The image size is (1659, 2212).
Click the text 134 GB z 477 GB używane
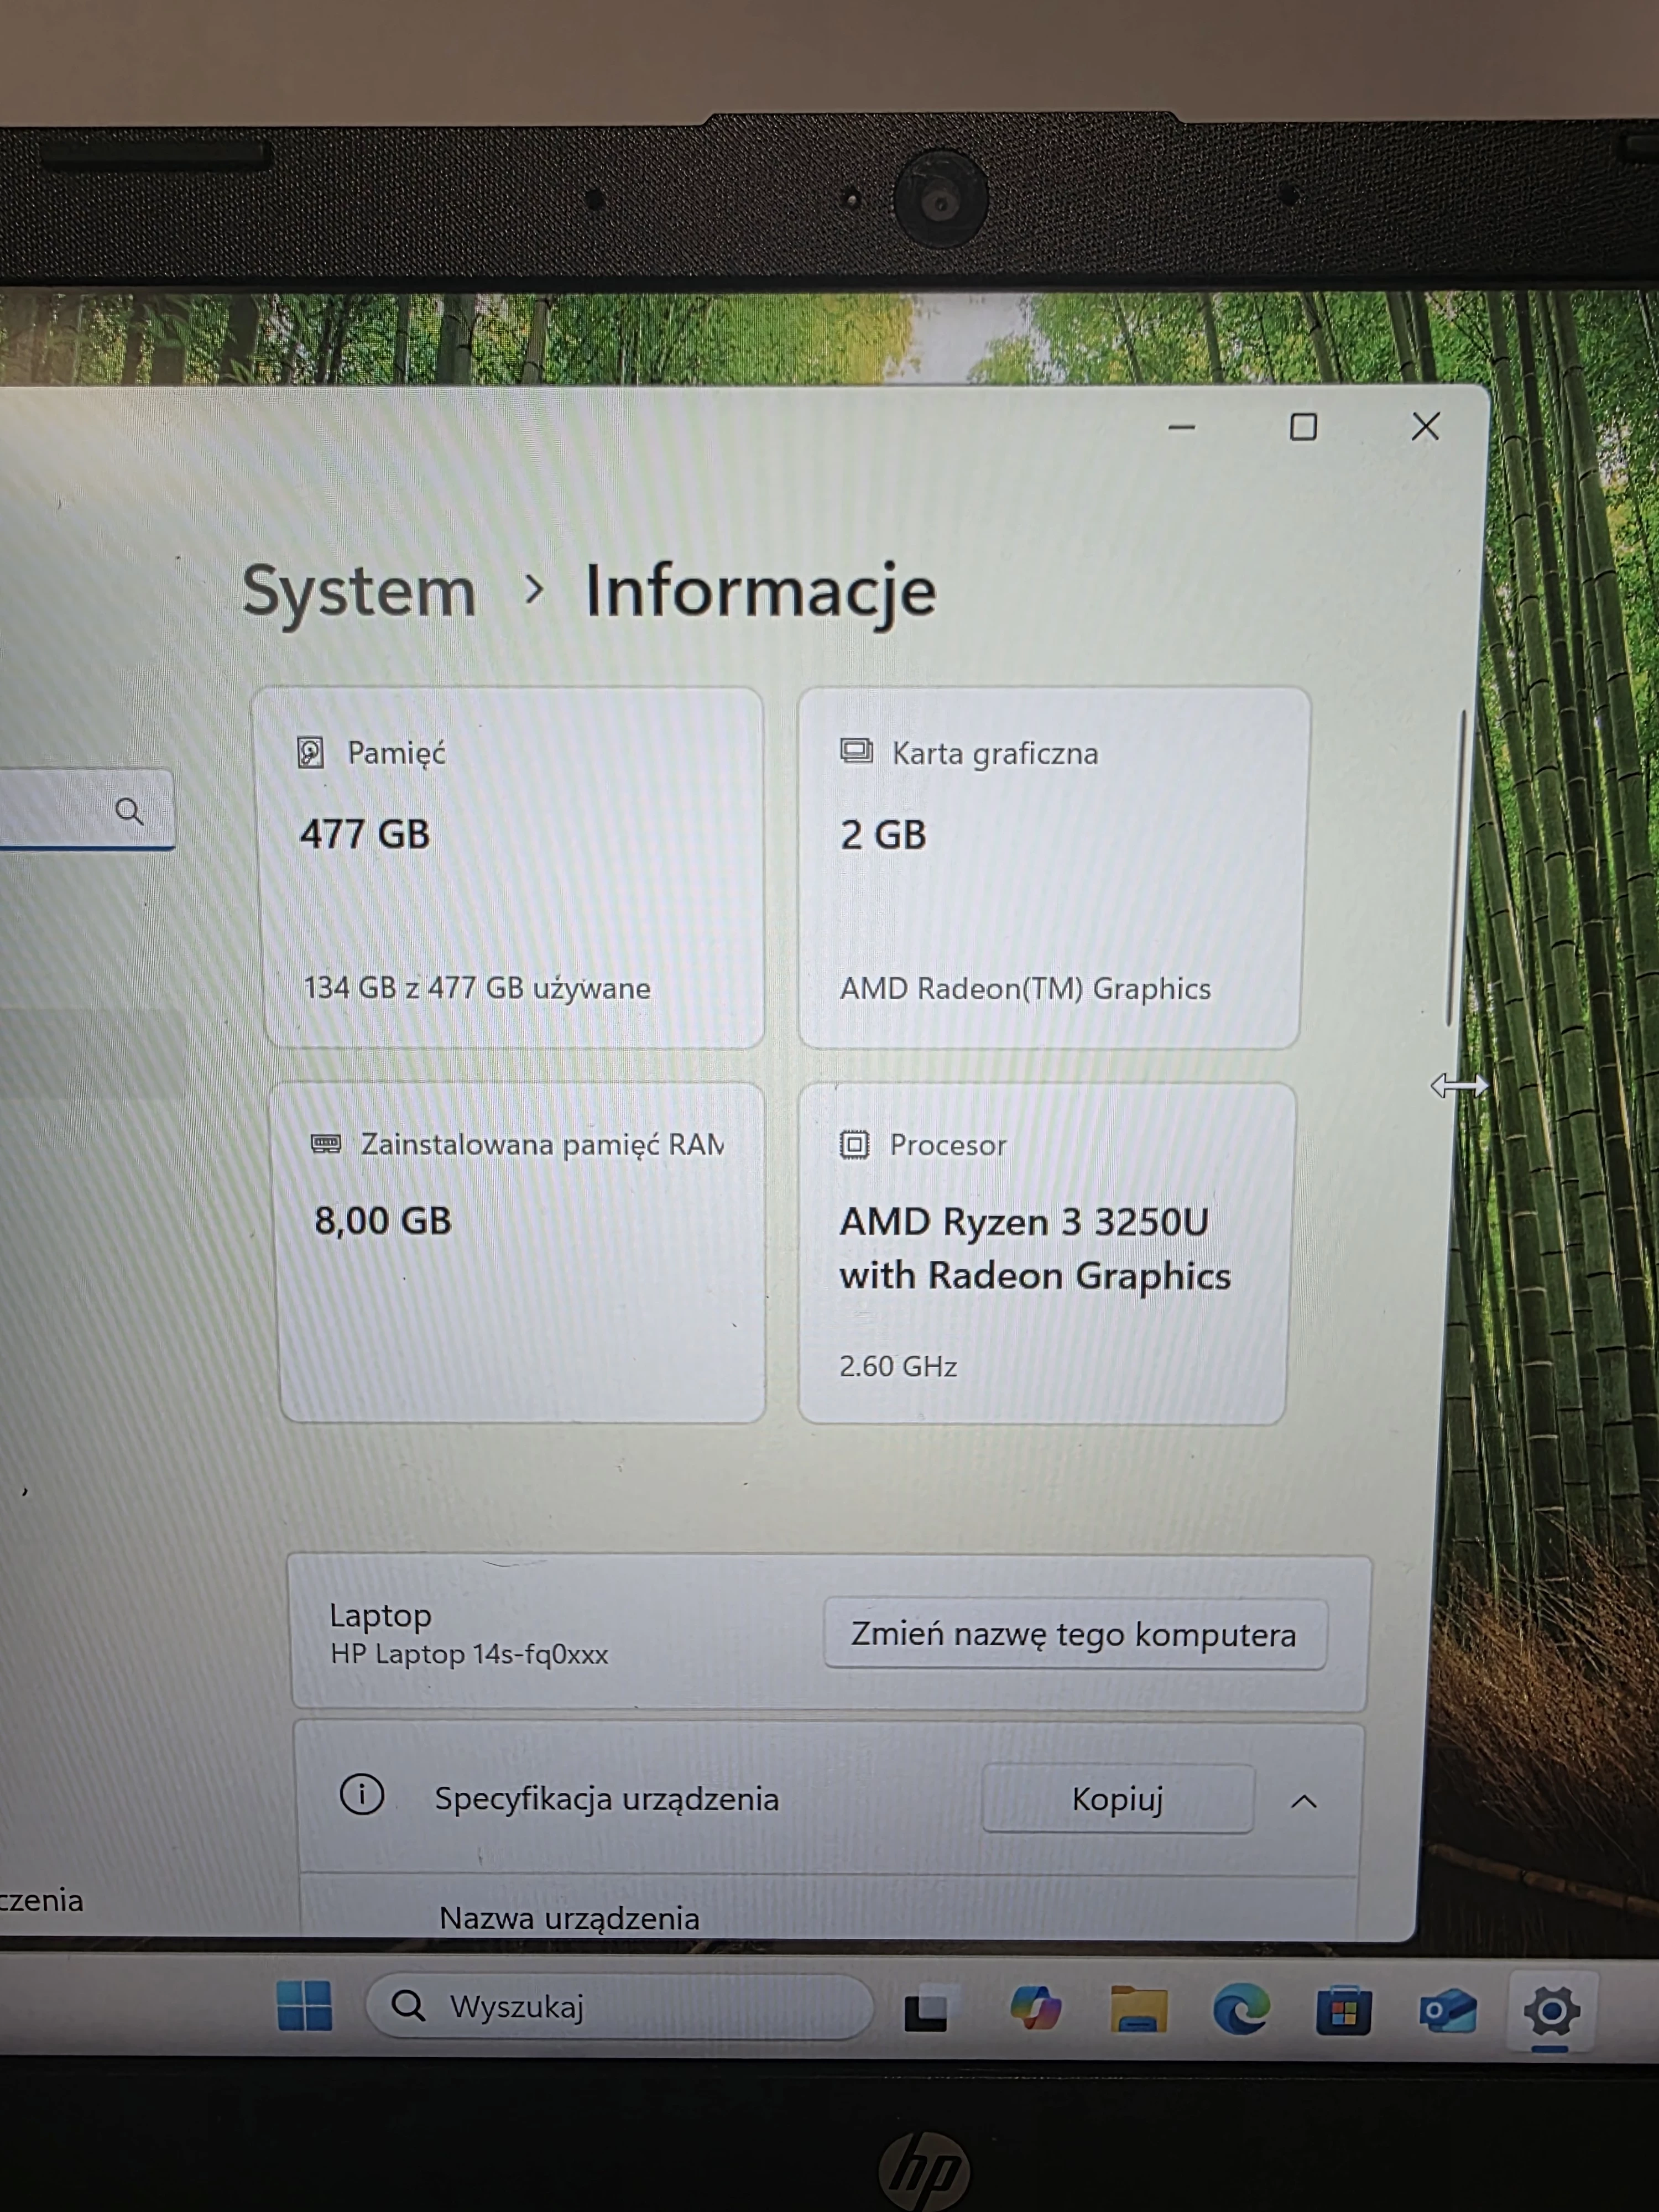click(x=477, y=988)
